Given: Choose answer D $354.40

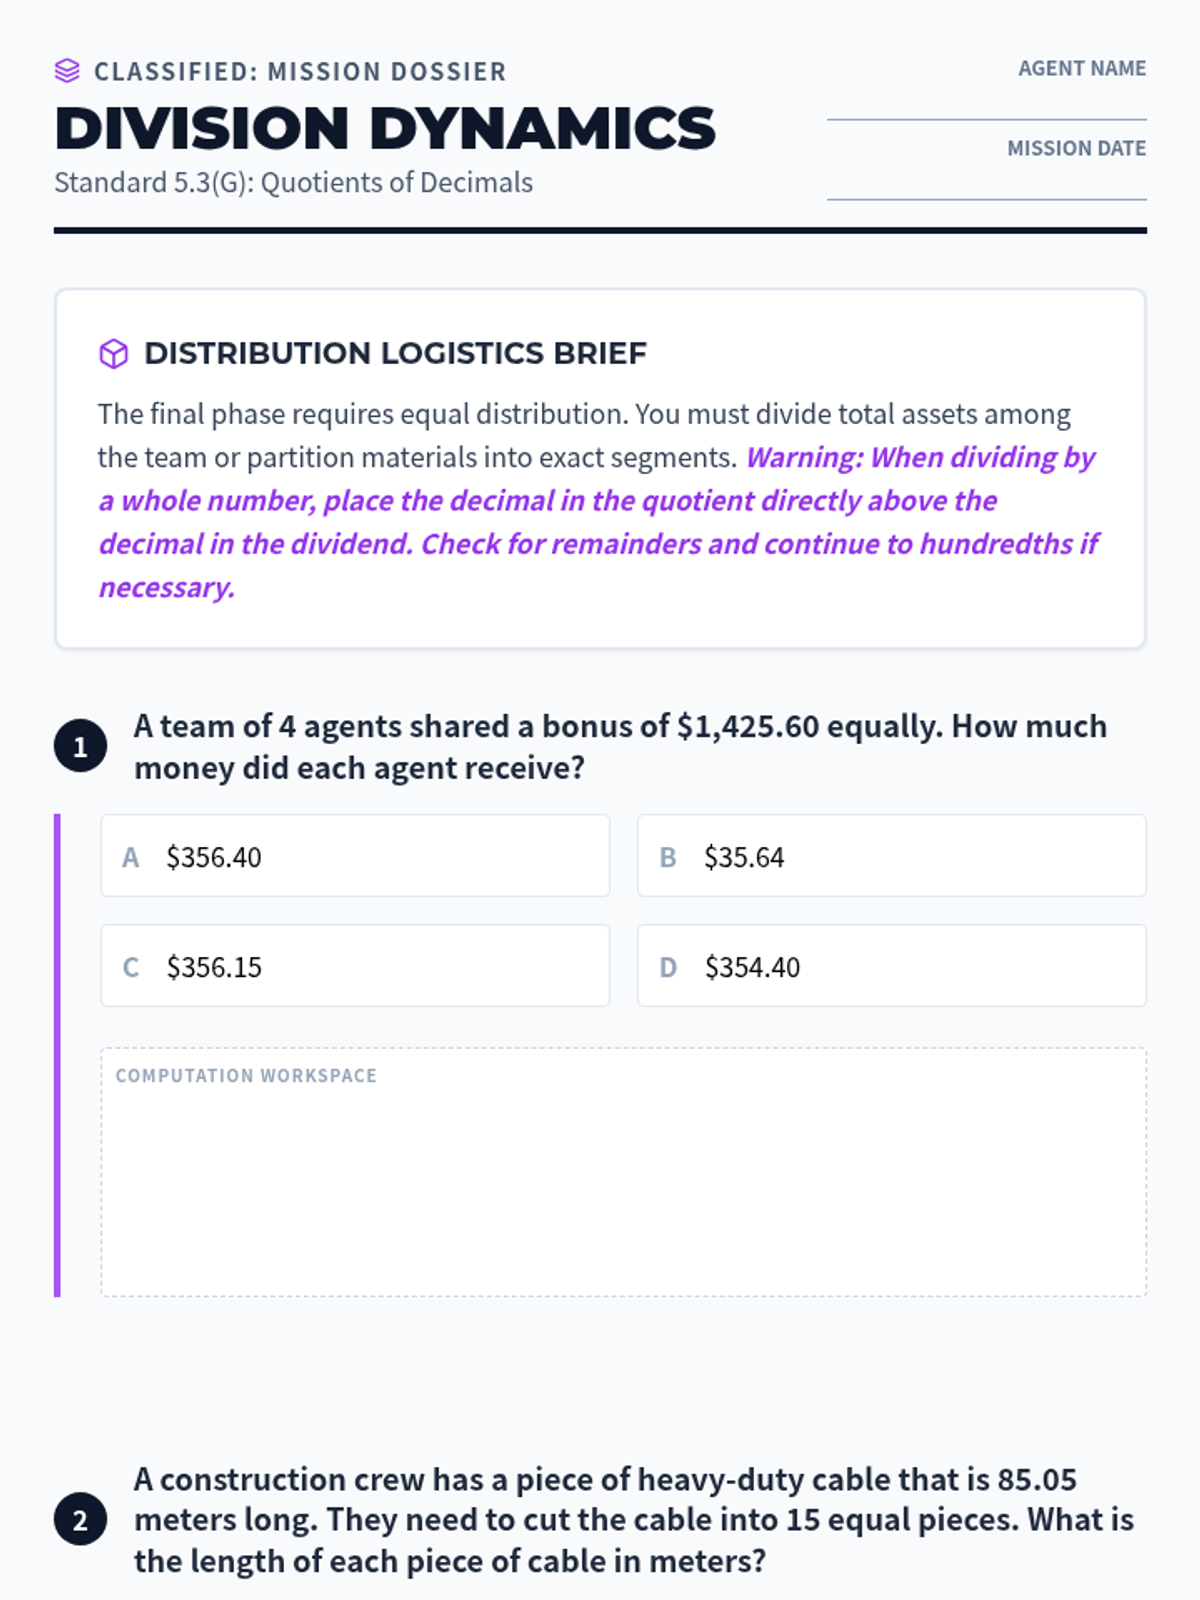Looking at the screenshot, I should click(x=892, y=966).
